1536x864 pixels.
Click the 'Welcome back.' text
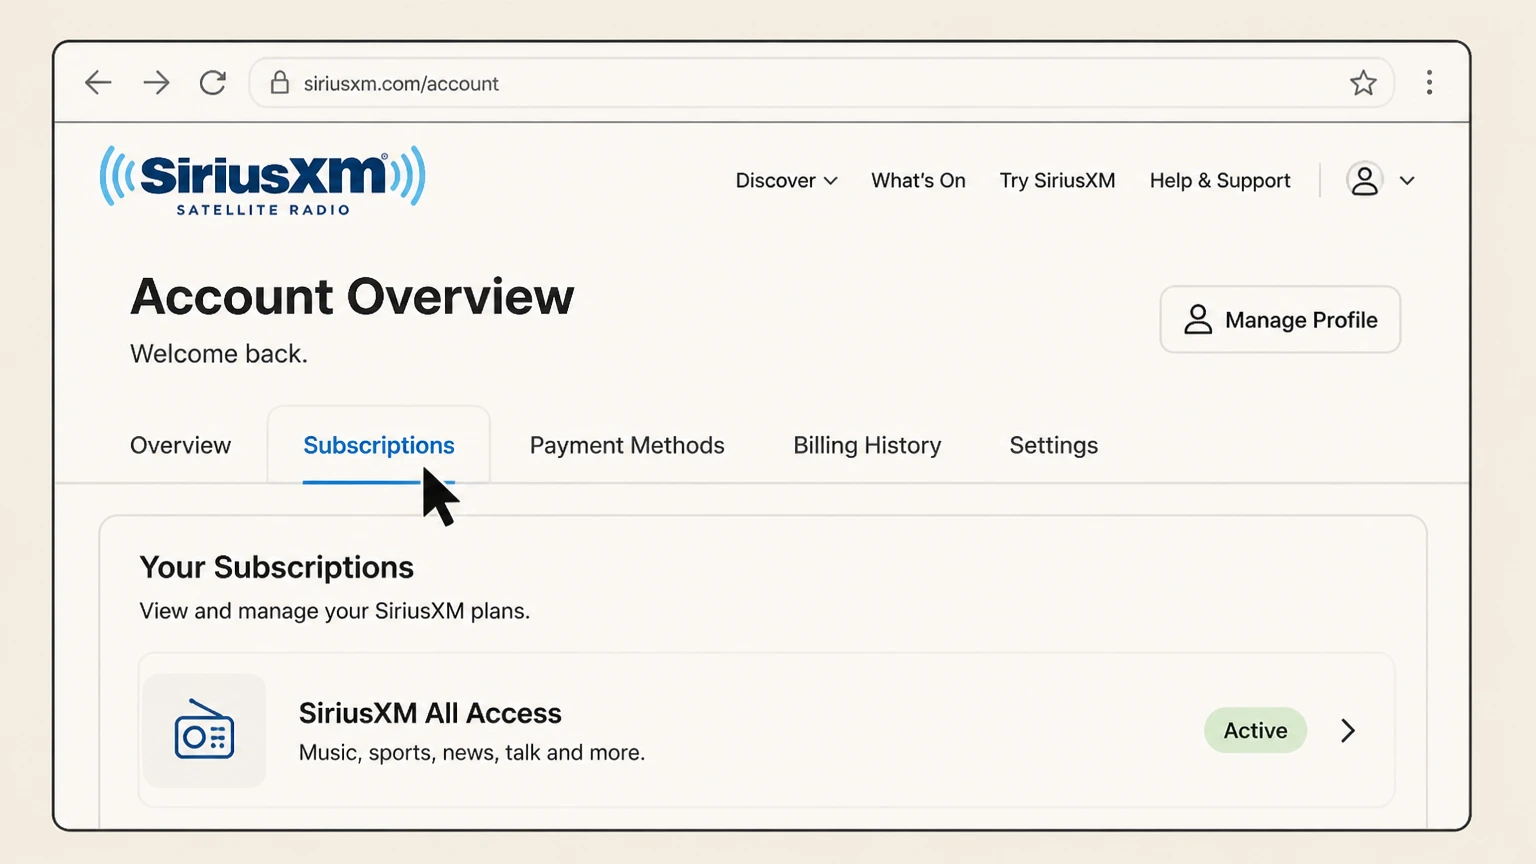tap(219, 354)
